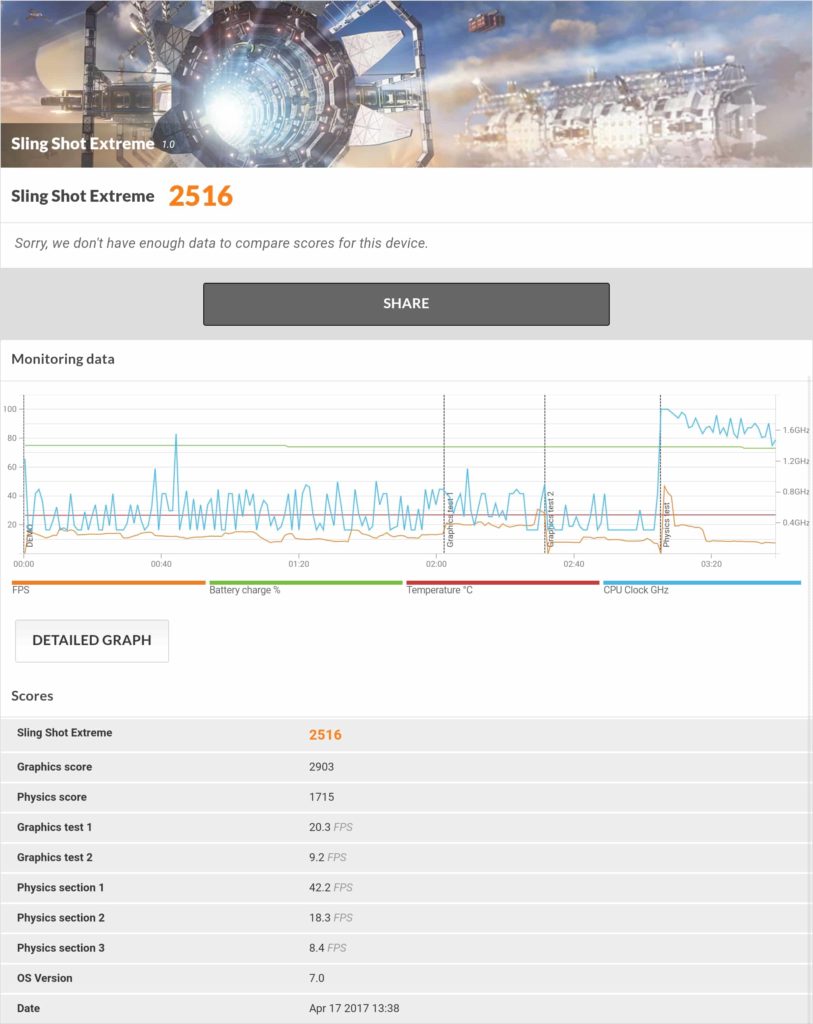The width and height of the screenshot is (813, 1024).
Task: Click the Graphics test 1 FPS row
Action: [x=406, y=827]
